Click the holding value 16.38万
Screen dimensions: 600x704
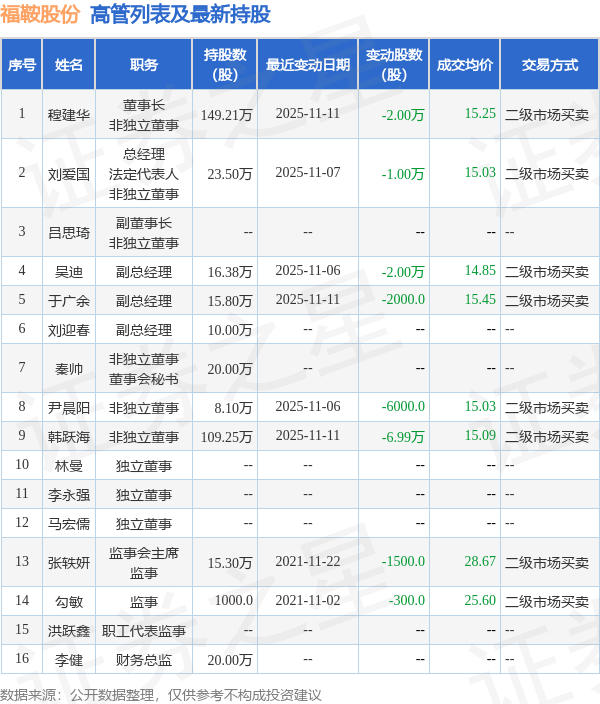(x=230, y=272)
